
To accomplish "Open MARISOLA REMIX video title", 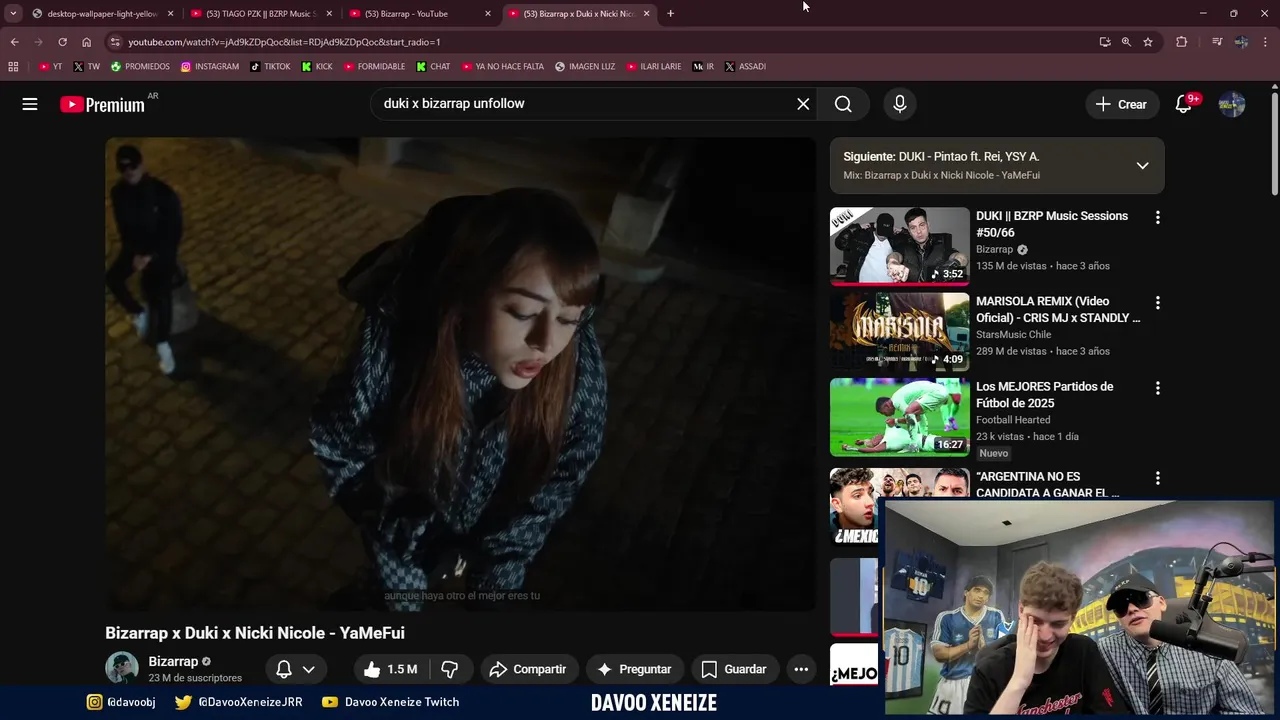I will pyautogui.click(x=1058, y=309).
